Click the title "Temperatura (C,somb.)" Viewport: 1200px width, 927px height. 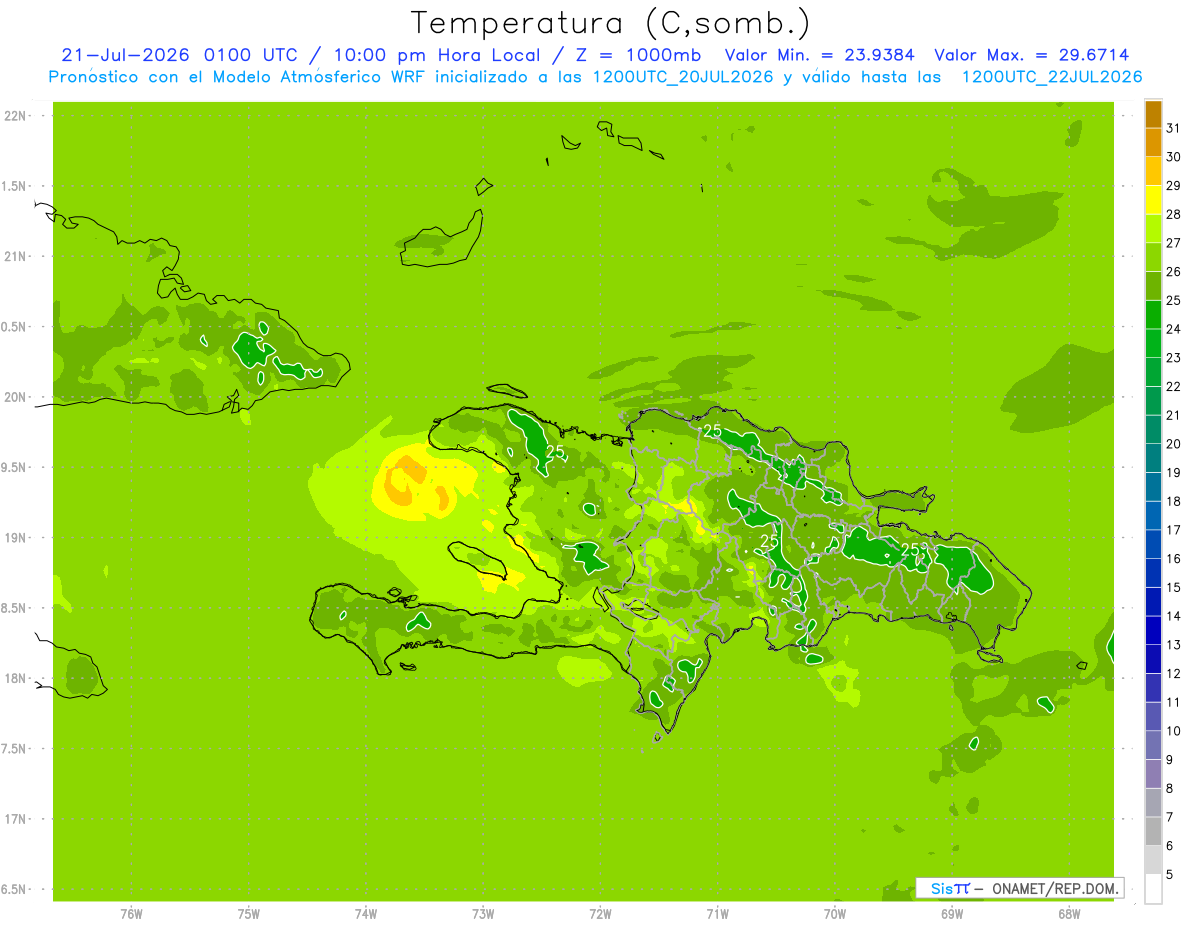click(610, 23)
